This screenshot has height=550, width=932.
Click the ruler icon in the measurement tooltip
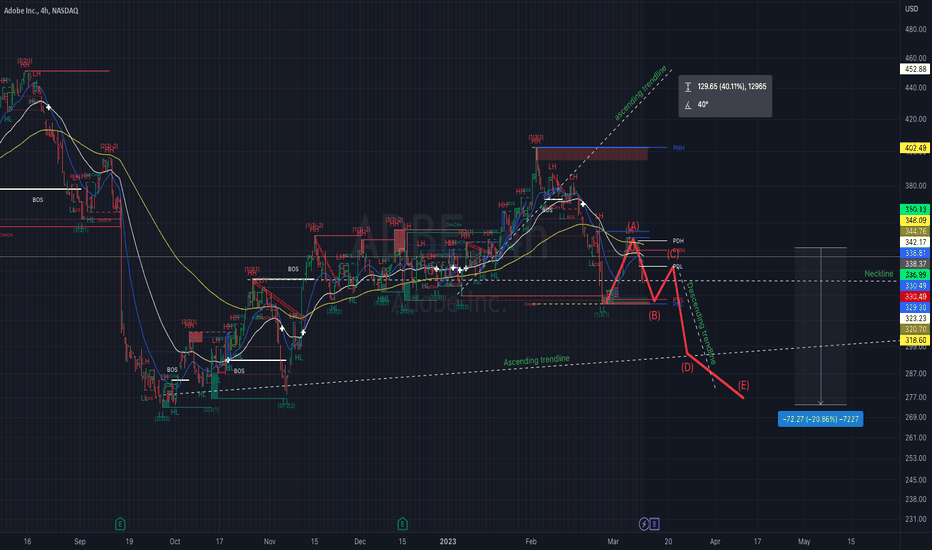pyautogui.click(x=688, y=87)
